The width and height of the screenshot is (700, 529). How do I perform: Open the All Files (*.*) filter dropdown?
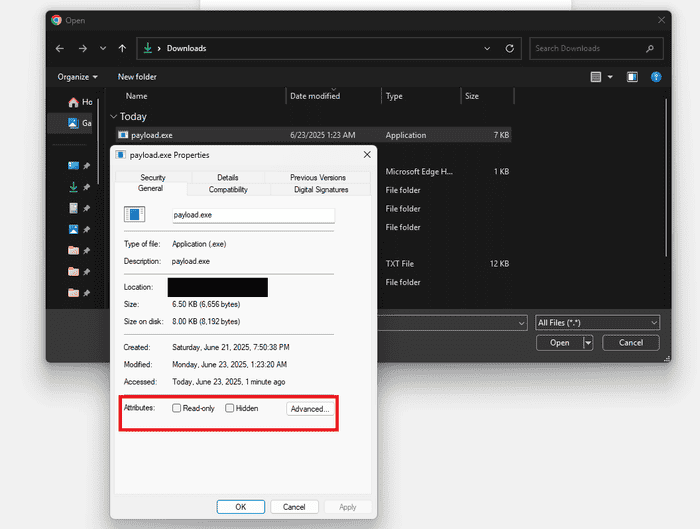pyautogui.click(x=597, y=323)
